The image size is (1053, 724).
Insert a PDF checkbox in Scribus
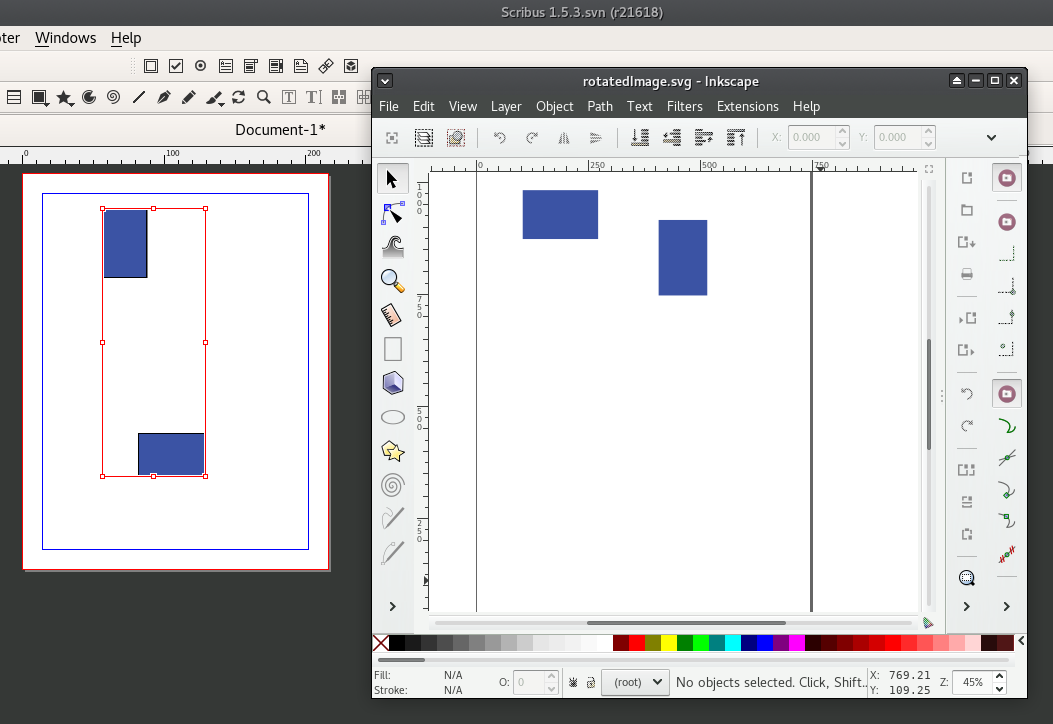point(176,66)
